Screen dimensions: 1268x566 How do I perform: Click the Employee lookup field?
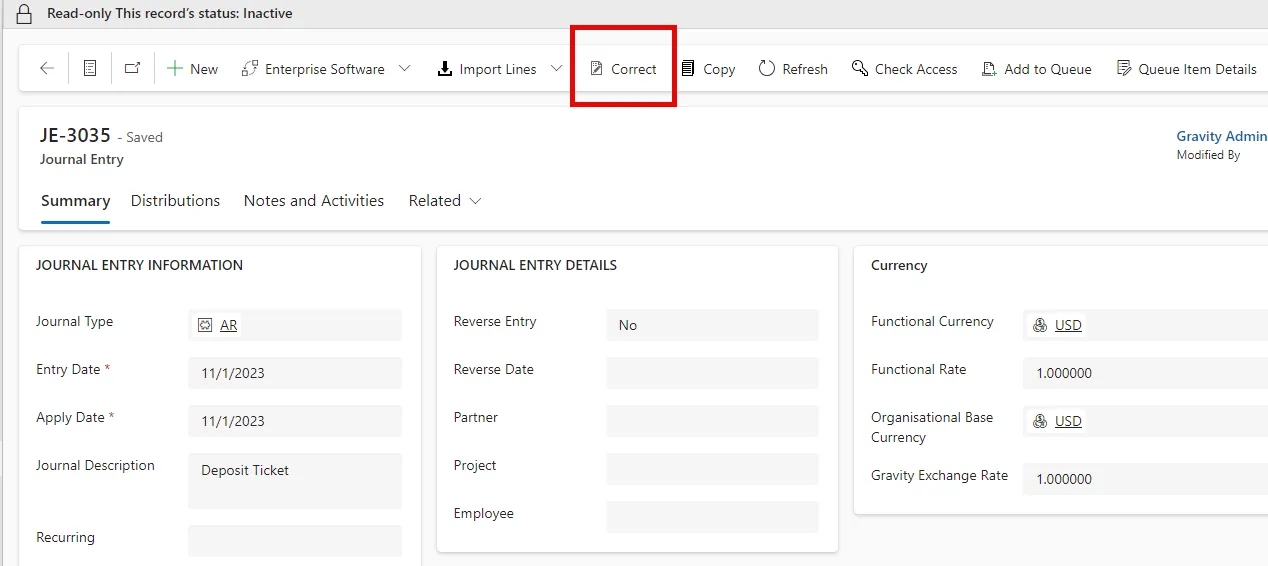click(712, 517)
